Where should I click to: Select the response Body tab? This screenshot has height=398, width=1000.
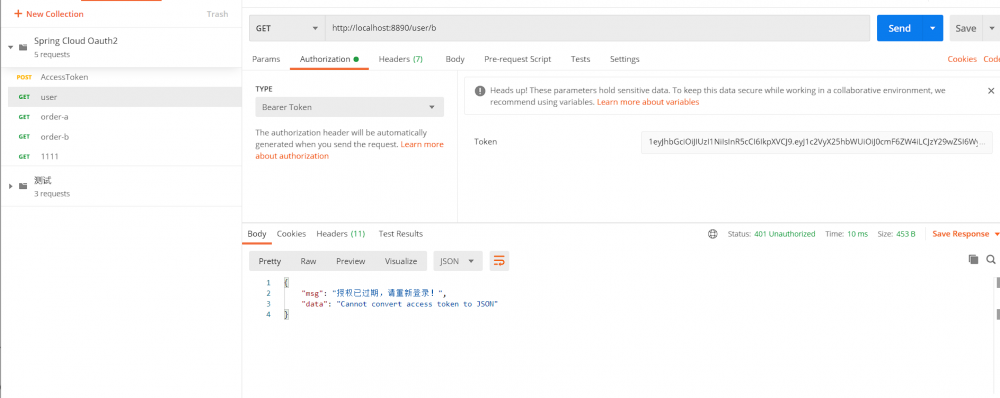coord(257,234)
